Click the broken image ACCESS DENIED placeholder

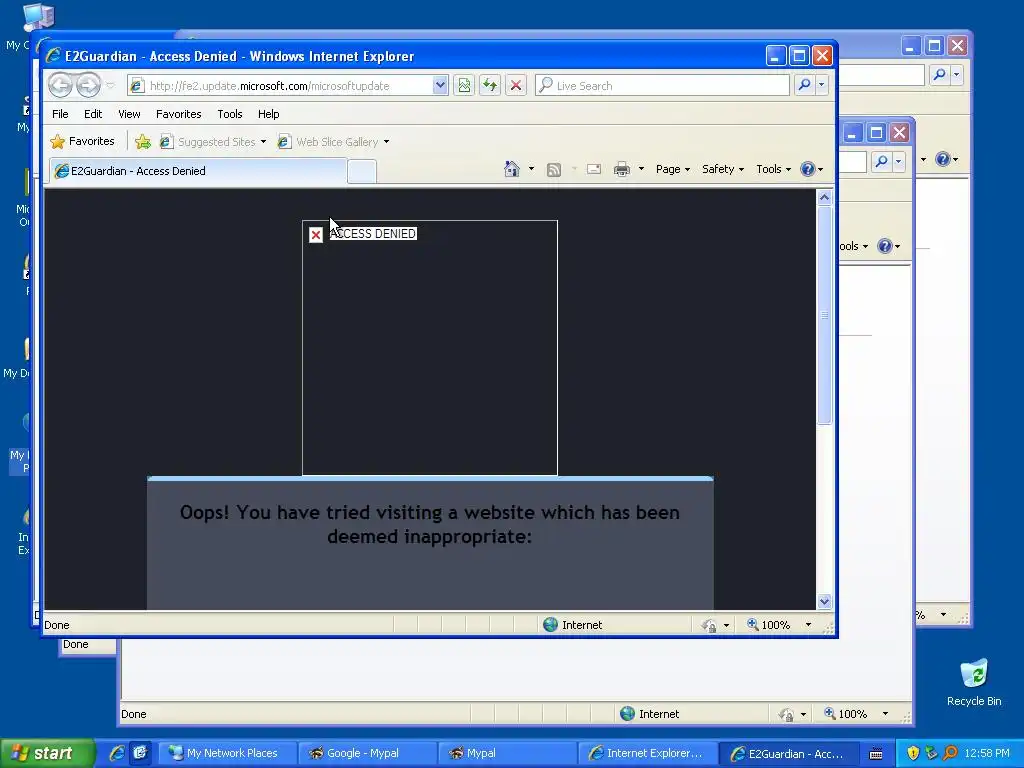pos(430,347)
